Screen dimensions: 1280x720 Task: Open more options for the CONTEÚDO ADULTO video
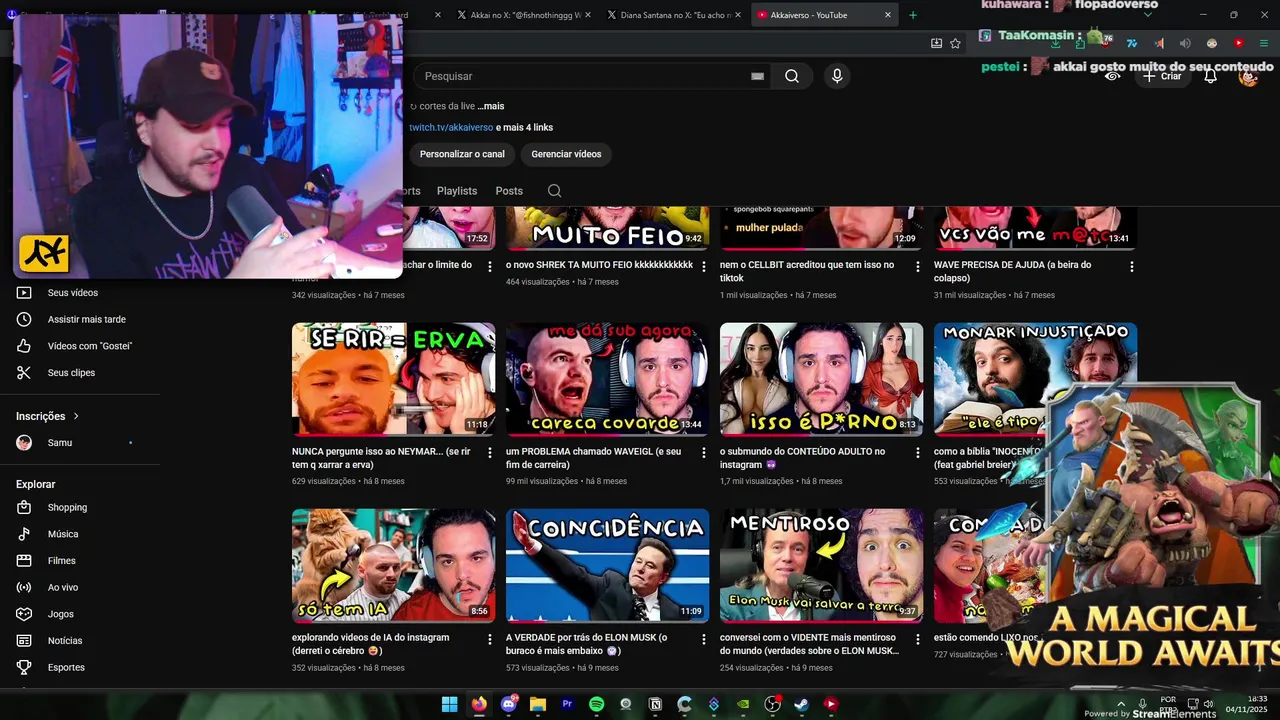coord(918,453)
